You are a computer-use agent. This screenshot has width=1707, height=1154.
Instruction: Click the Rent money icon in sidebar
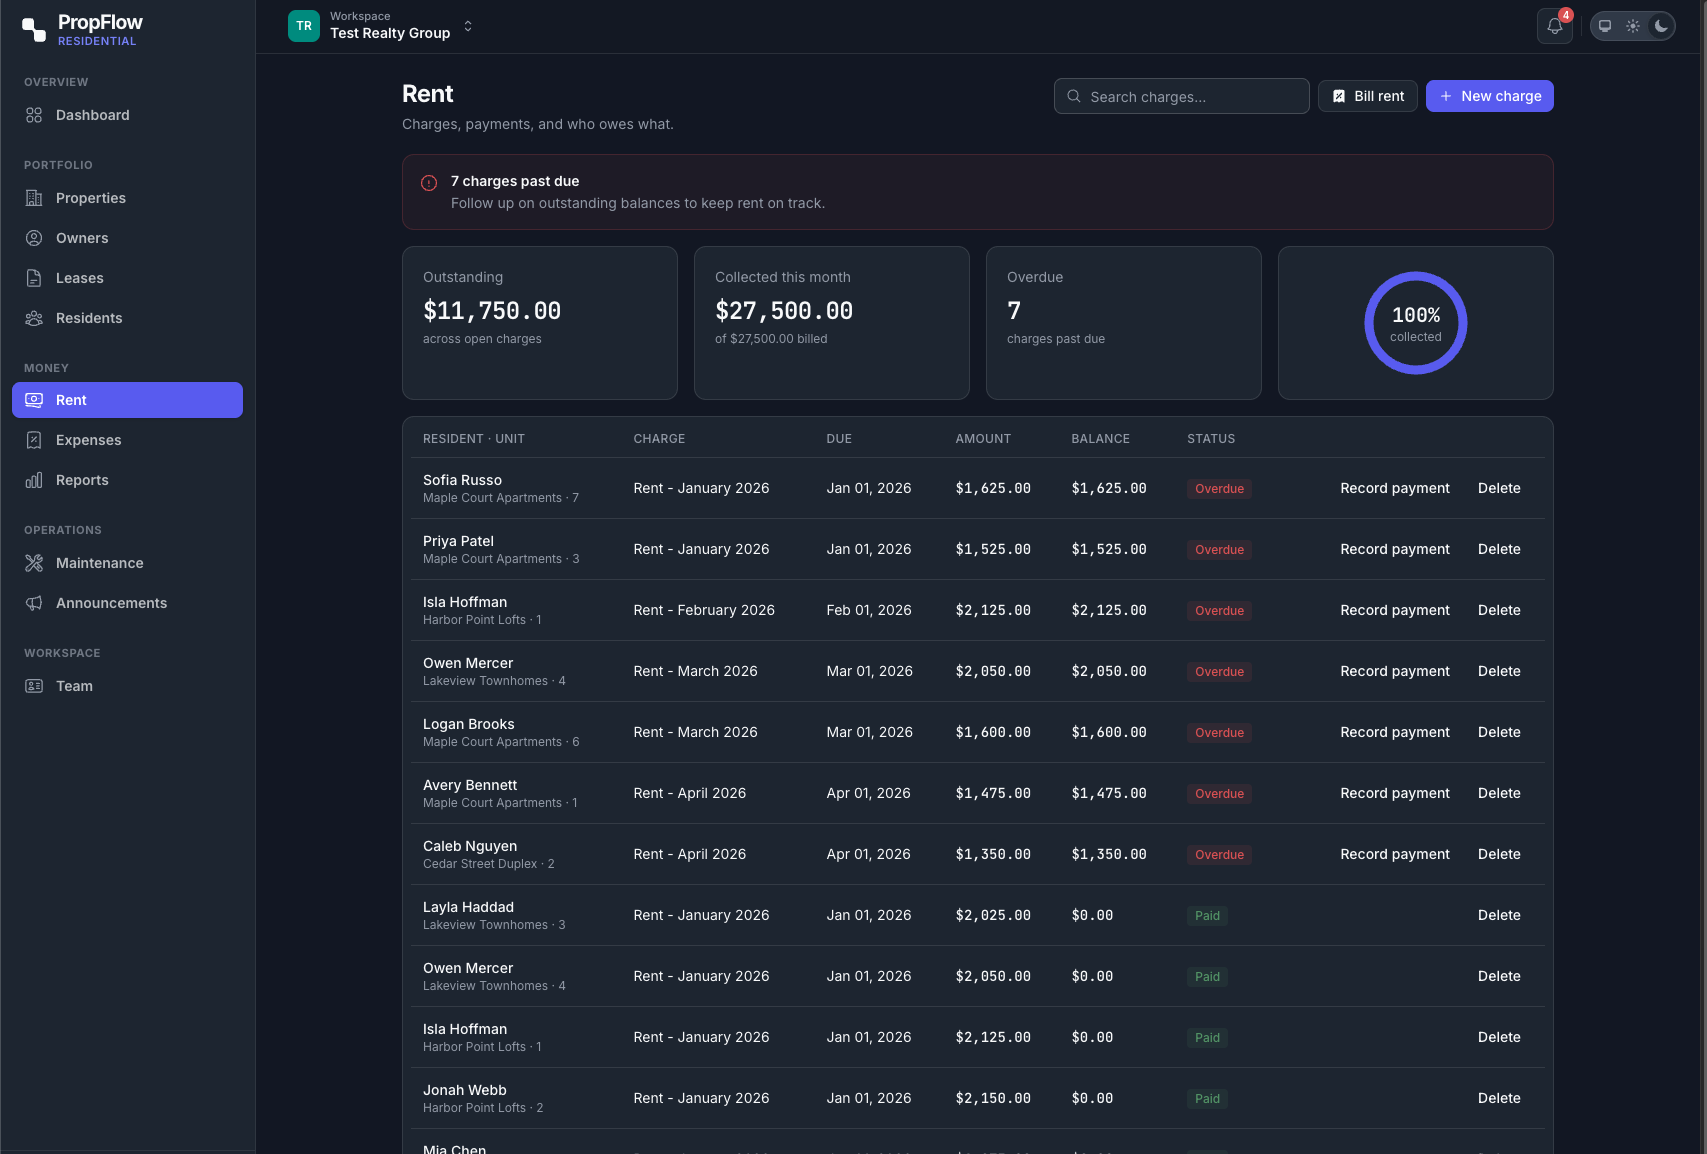point(34,400)
